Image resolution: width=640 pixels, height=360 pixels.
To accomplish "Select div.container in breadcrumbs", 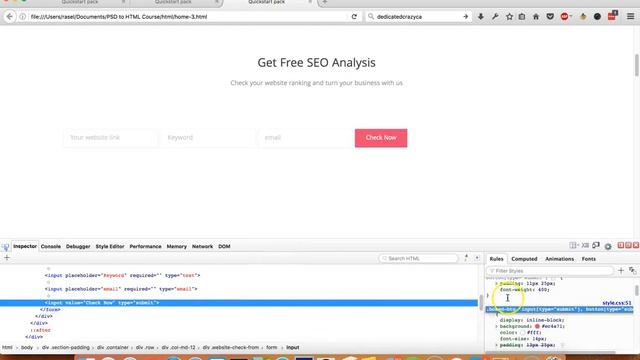I will coord(113,347).
